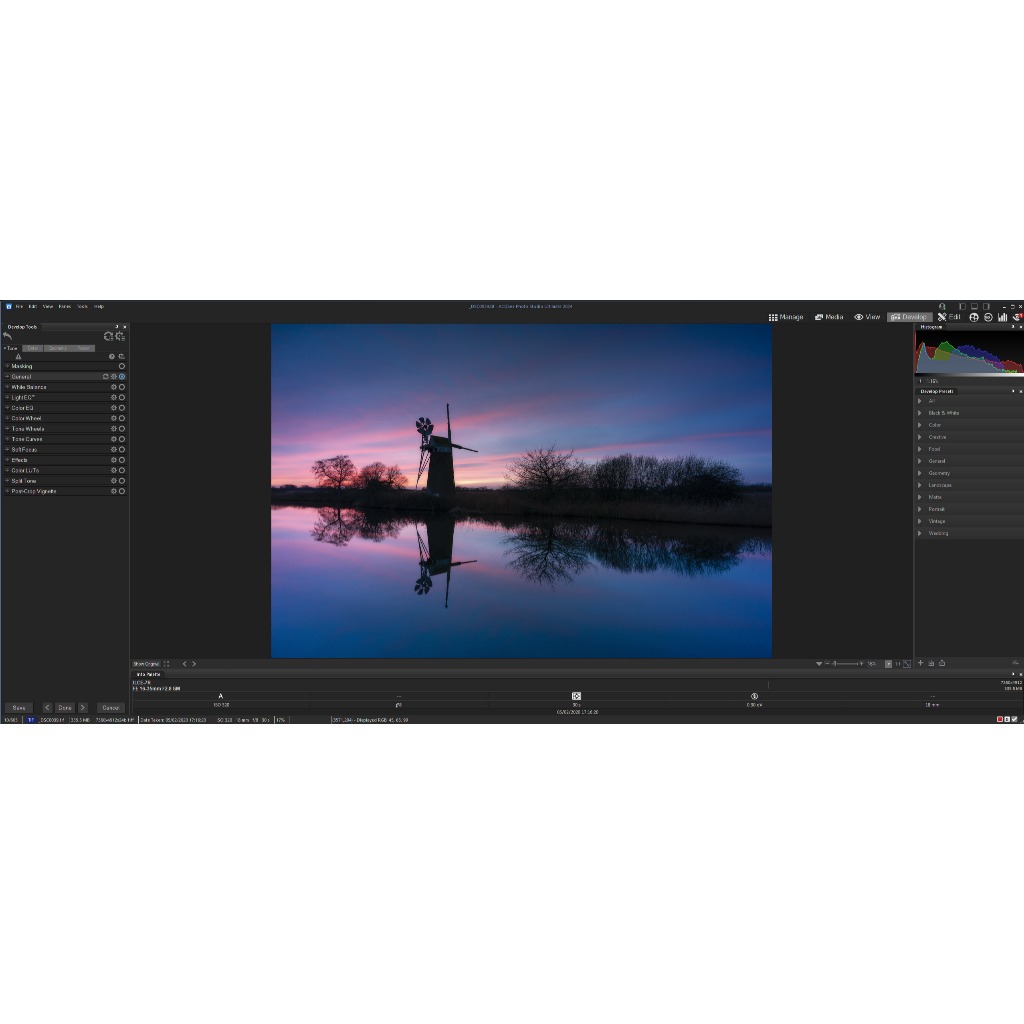Image resolution: width=1024 pixels, height=1024 pixels.
Task: Click the windmill photo in the preview
Action: point(521,490)
